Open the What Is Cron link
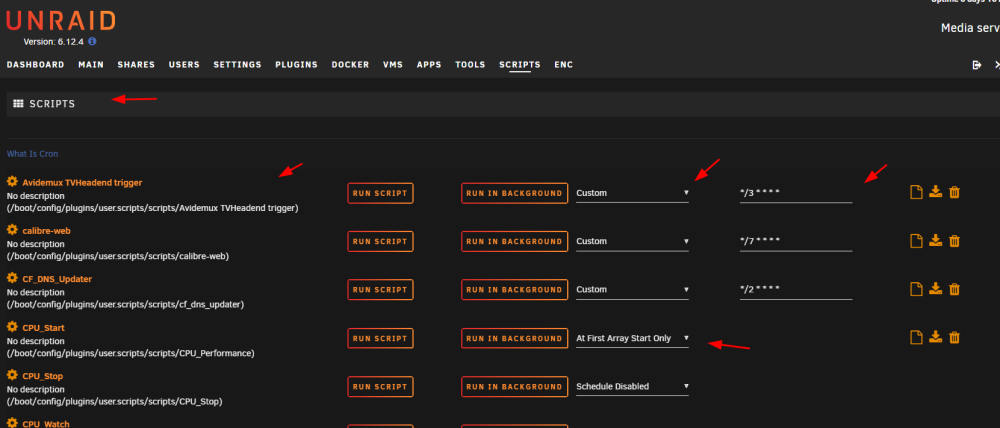The width and height of the screenshot is (1000, 428). click(x=33, y=154)
